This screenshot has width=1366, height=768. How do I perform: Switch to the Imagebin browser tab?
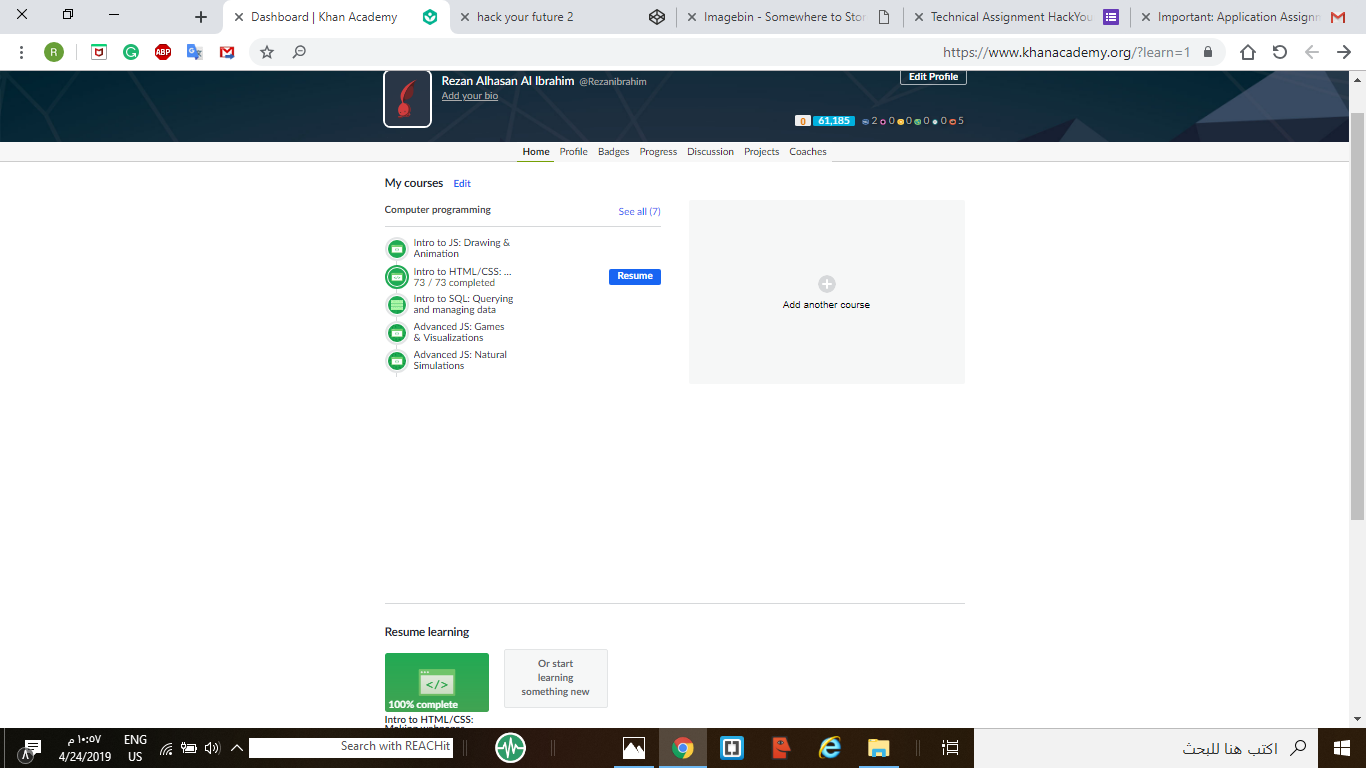pyautogui.click(x=790, y=17)
